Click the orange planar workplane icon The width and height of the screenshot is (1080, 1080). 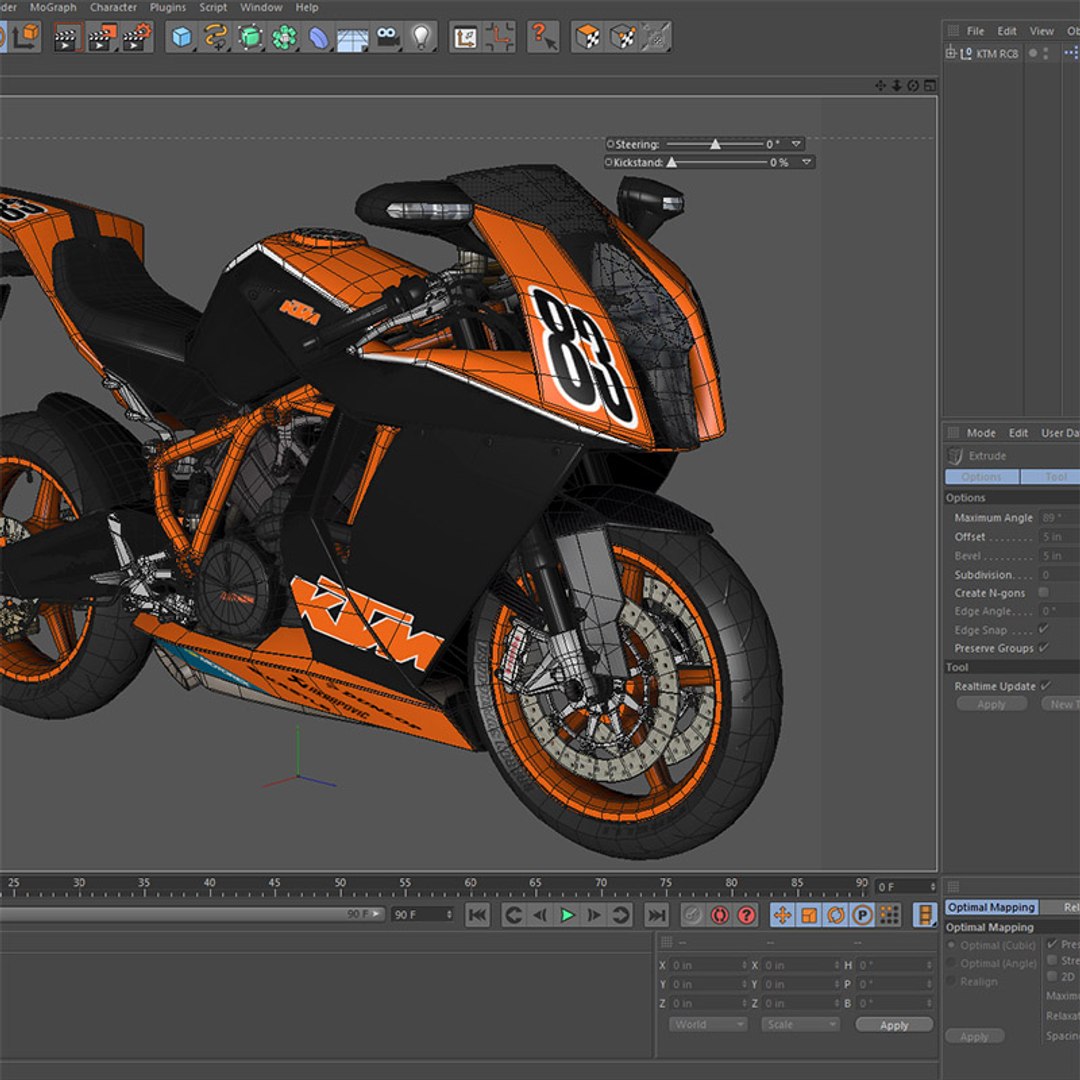coord(500,37)
